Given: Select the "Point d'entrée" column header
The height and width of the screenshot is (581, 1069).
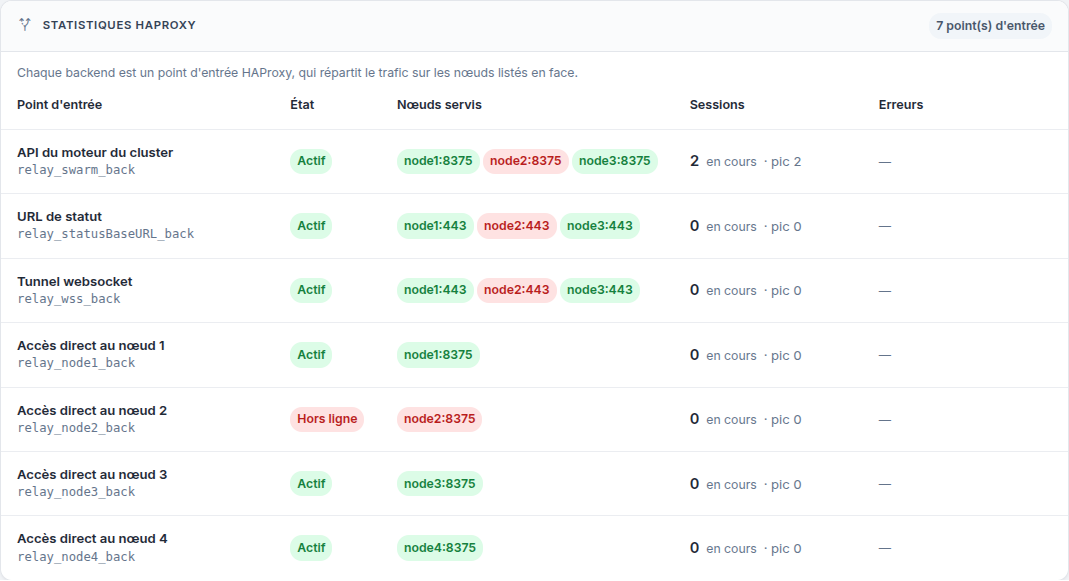Looking at the screenshot, I should [x=59, y=105].
